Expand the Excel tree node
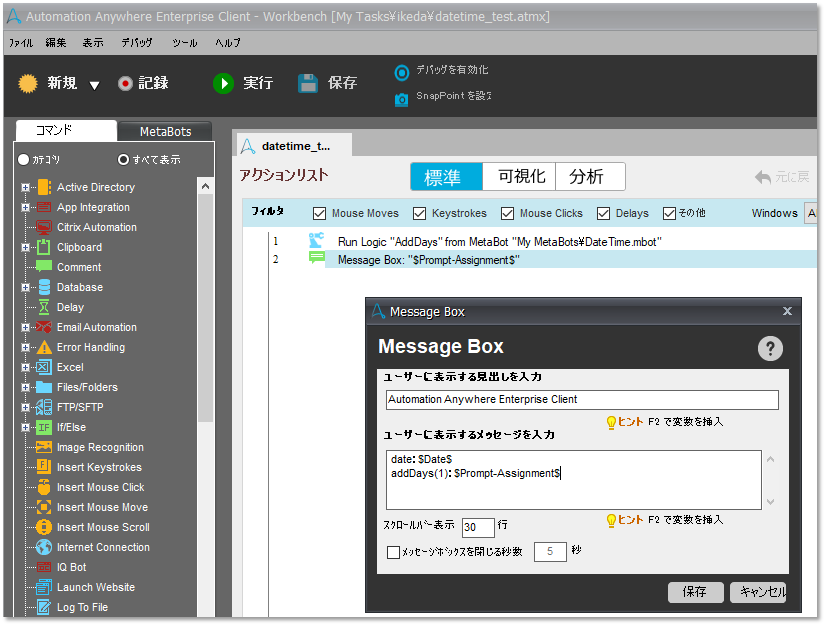Screen dimensions: 826x626 (x=25, y=367)
